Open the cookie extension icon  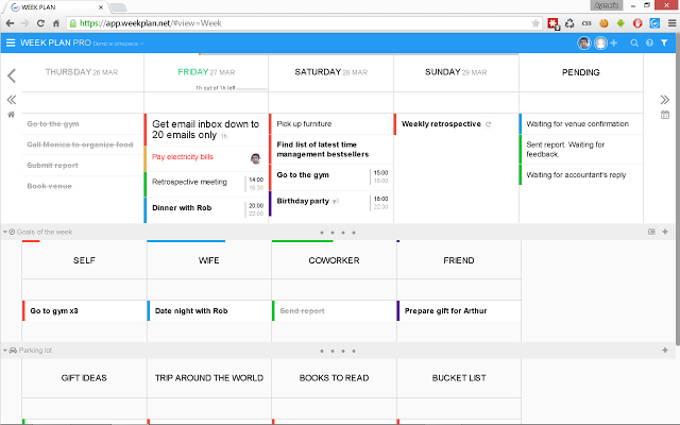coord(604,23)
